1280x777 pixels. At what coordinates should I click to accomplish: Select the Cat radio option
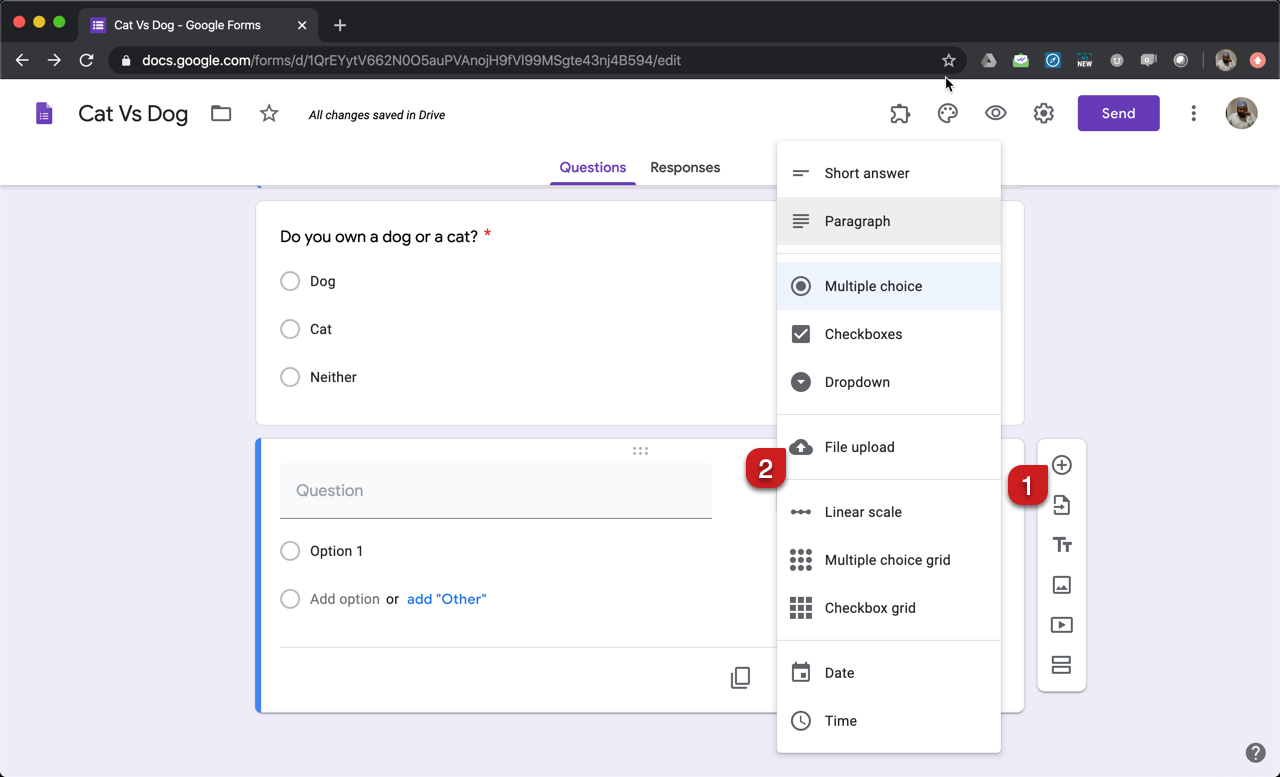290,329
